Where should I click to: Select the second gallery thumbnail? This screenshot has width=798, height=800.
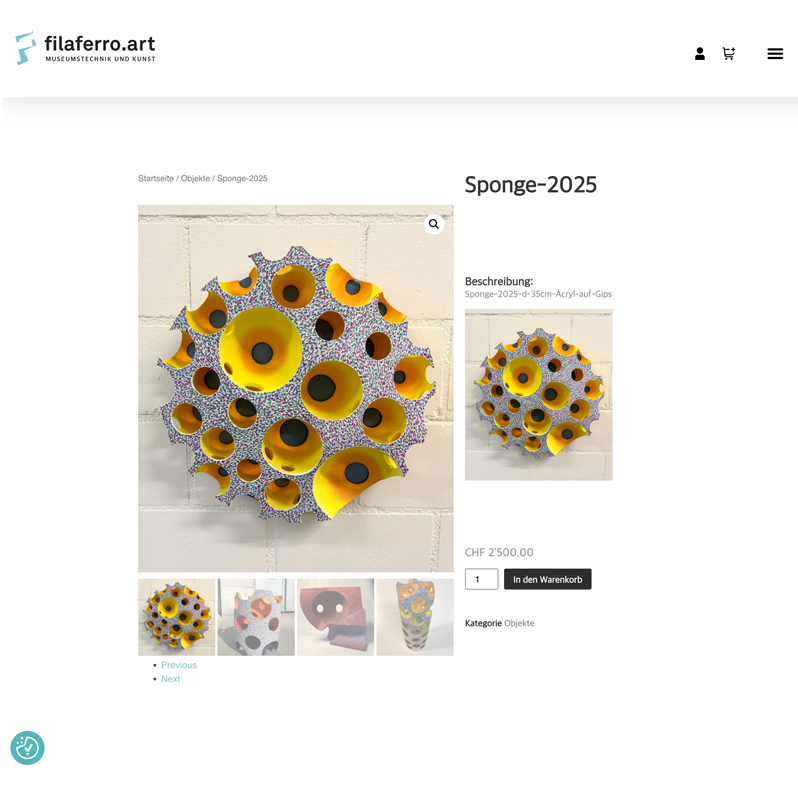point(256,617)
